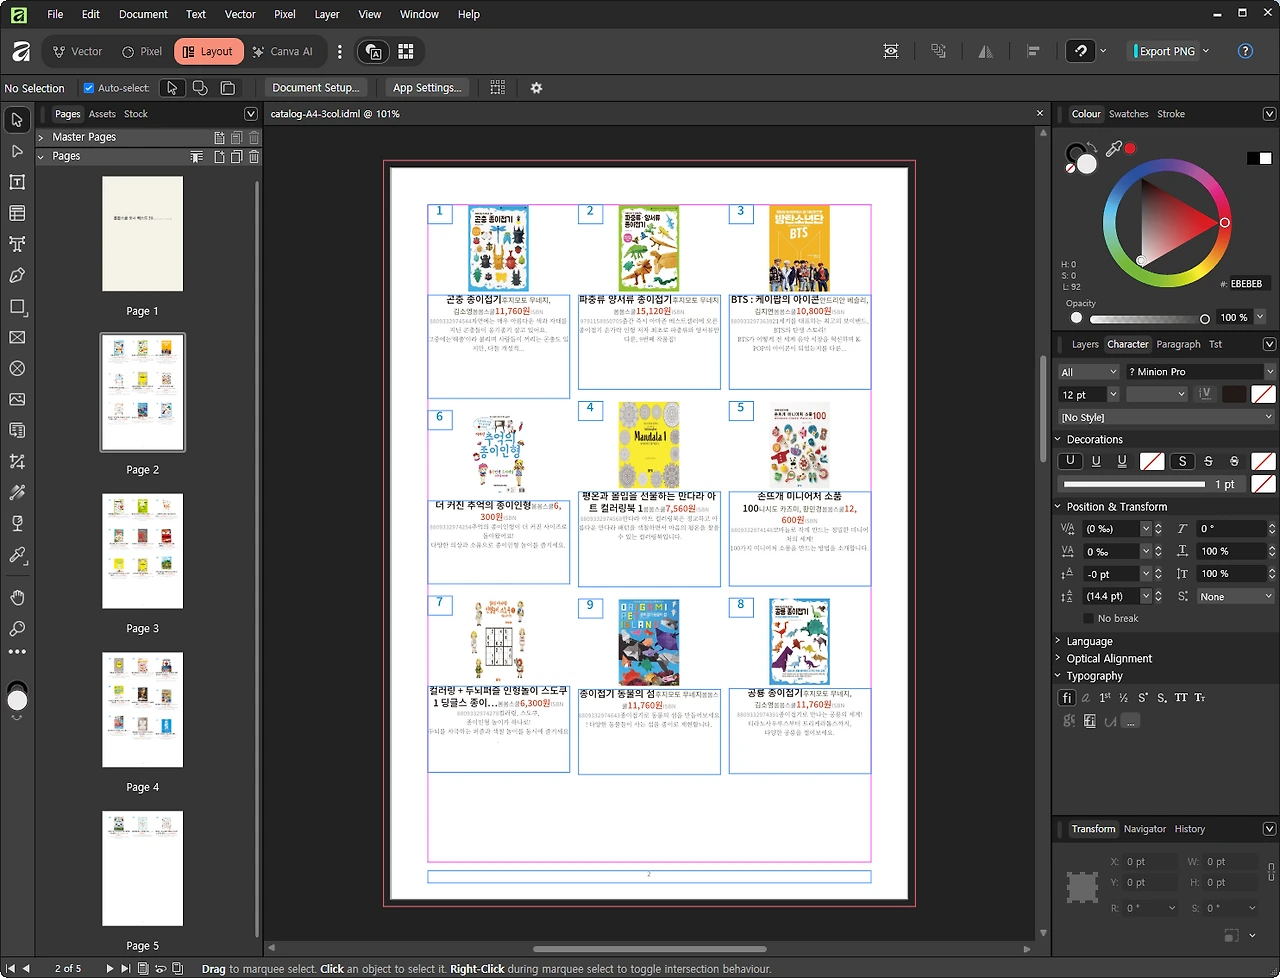
Task: Select the Pen tool in left toolbar
Action: point(17,275)
